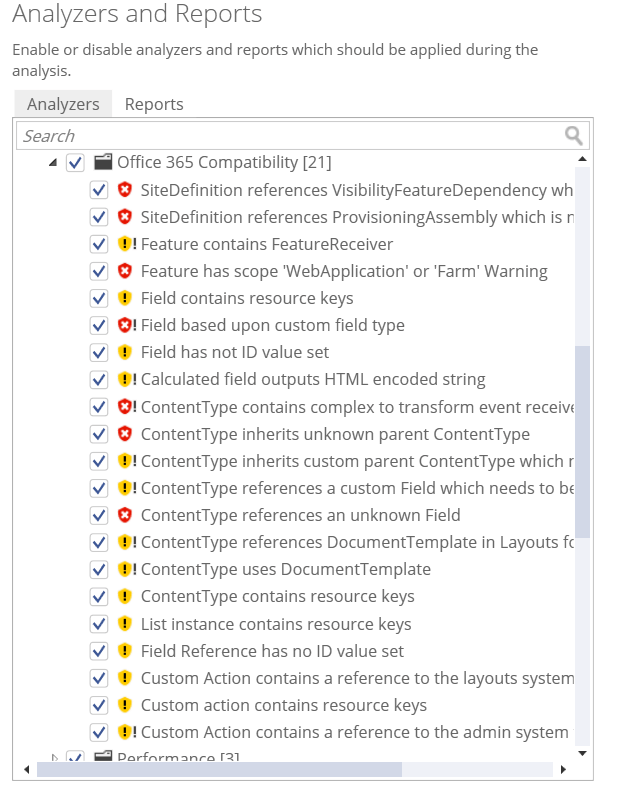The height and width of the screenshot is (790, 623).
Task: Select 'Feature contains FeatureReceiver' row text
Action: point(266,244)
